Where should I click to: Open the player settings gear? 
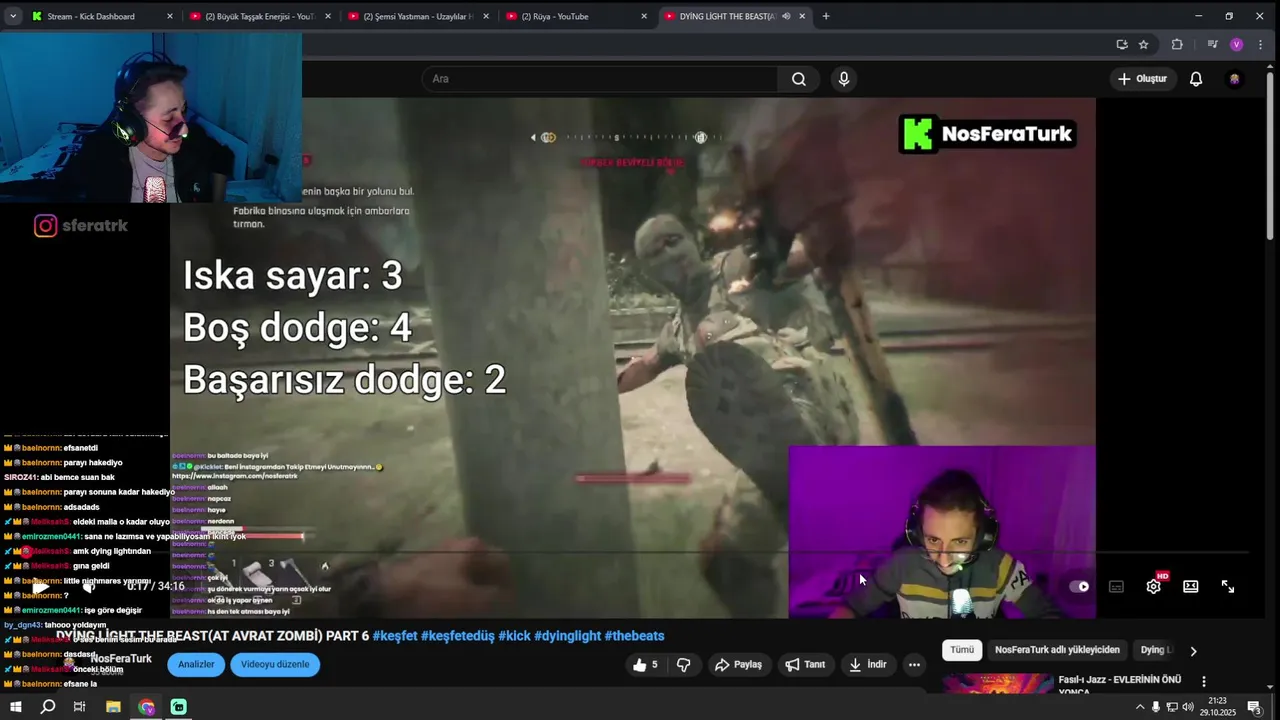pos(1153,587)
